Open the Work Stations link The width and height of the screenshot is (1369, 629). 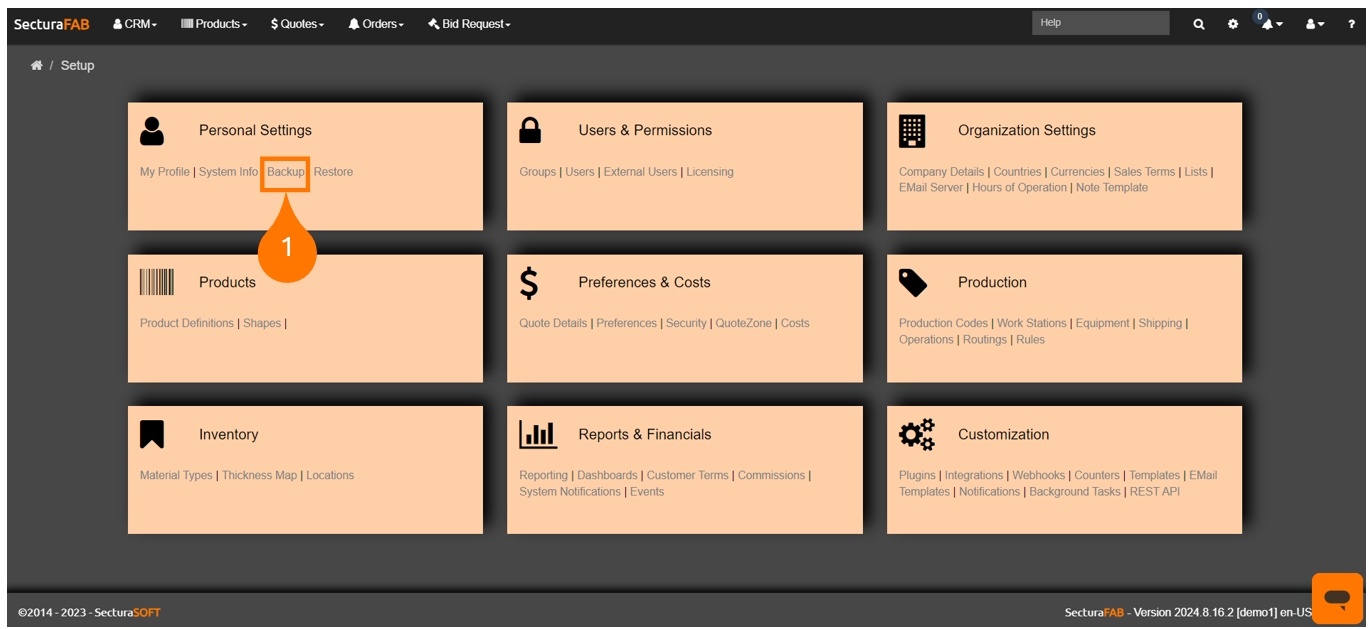pyautogui.click(x=1031, y=323)
